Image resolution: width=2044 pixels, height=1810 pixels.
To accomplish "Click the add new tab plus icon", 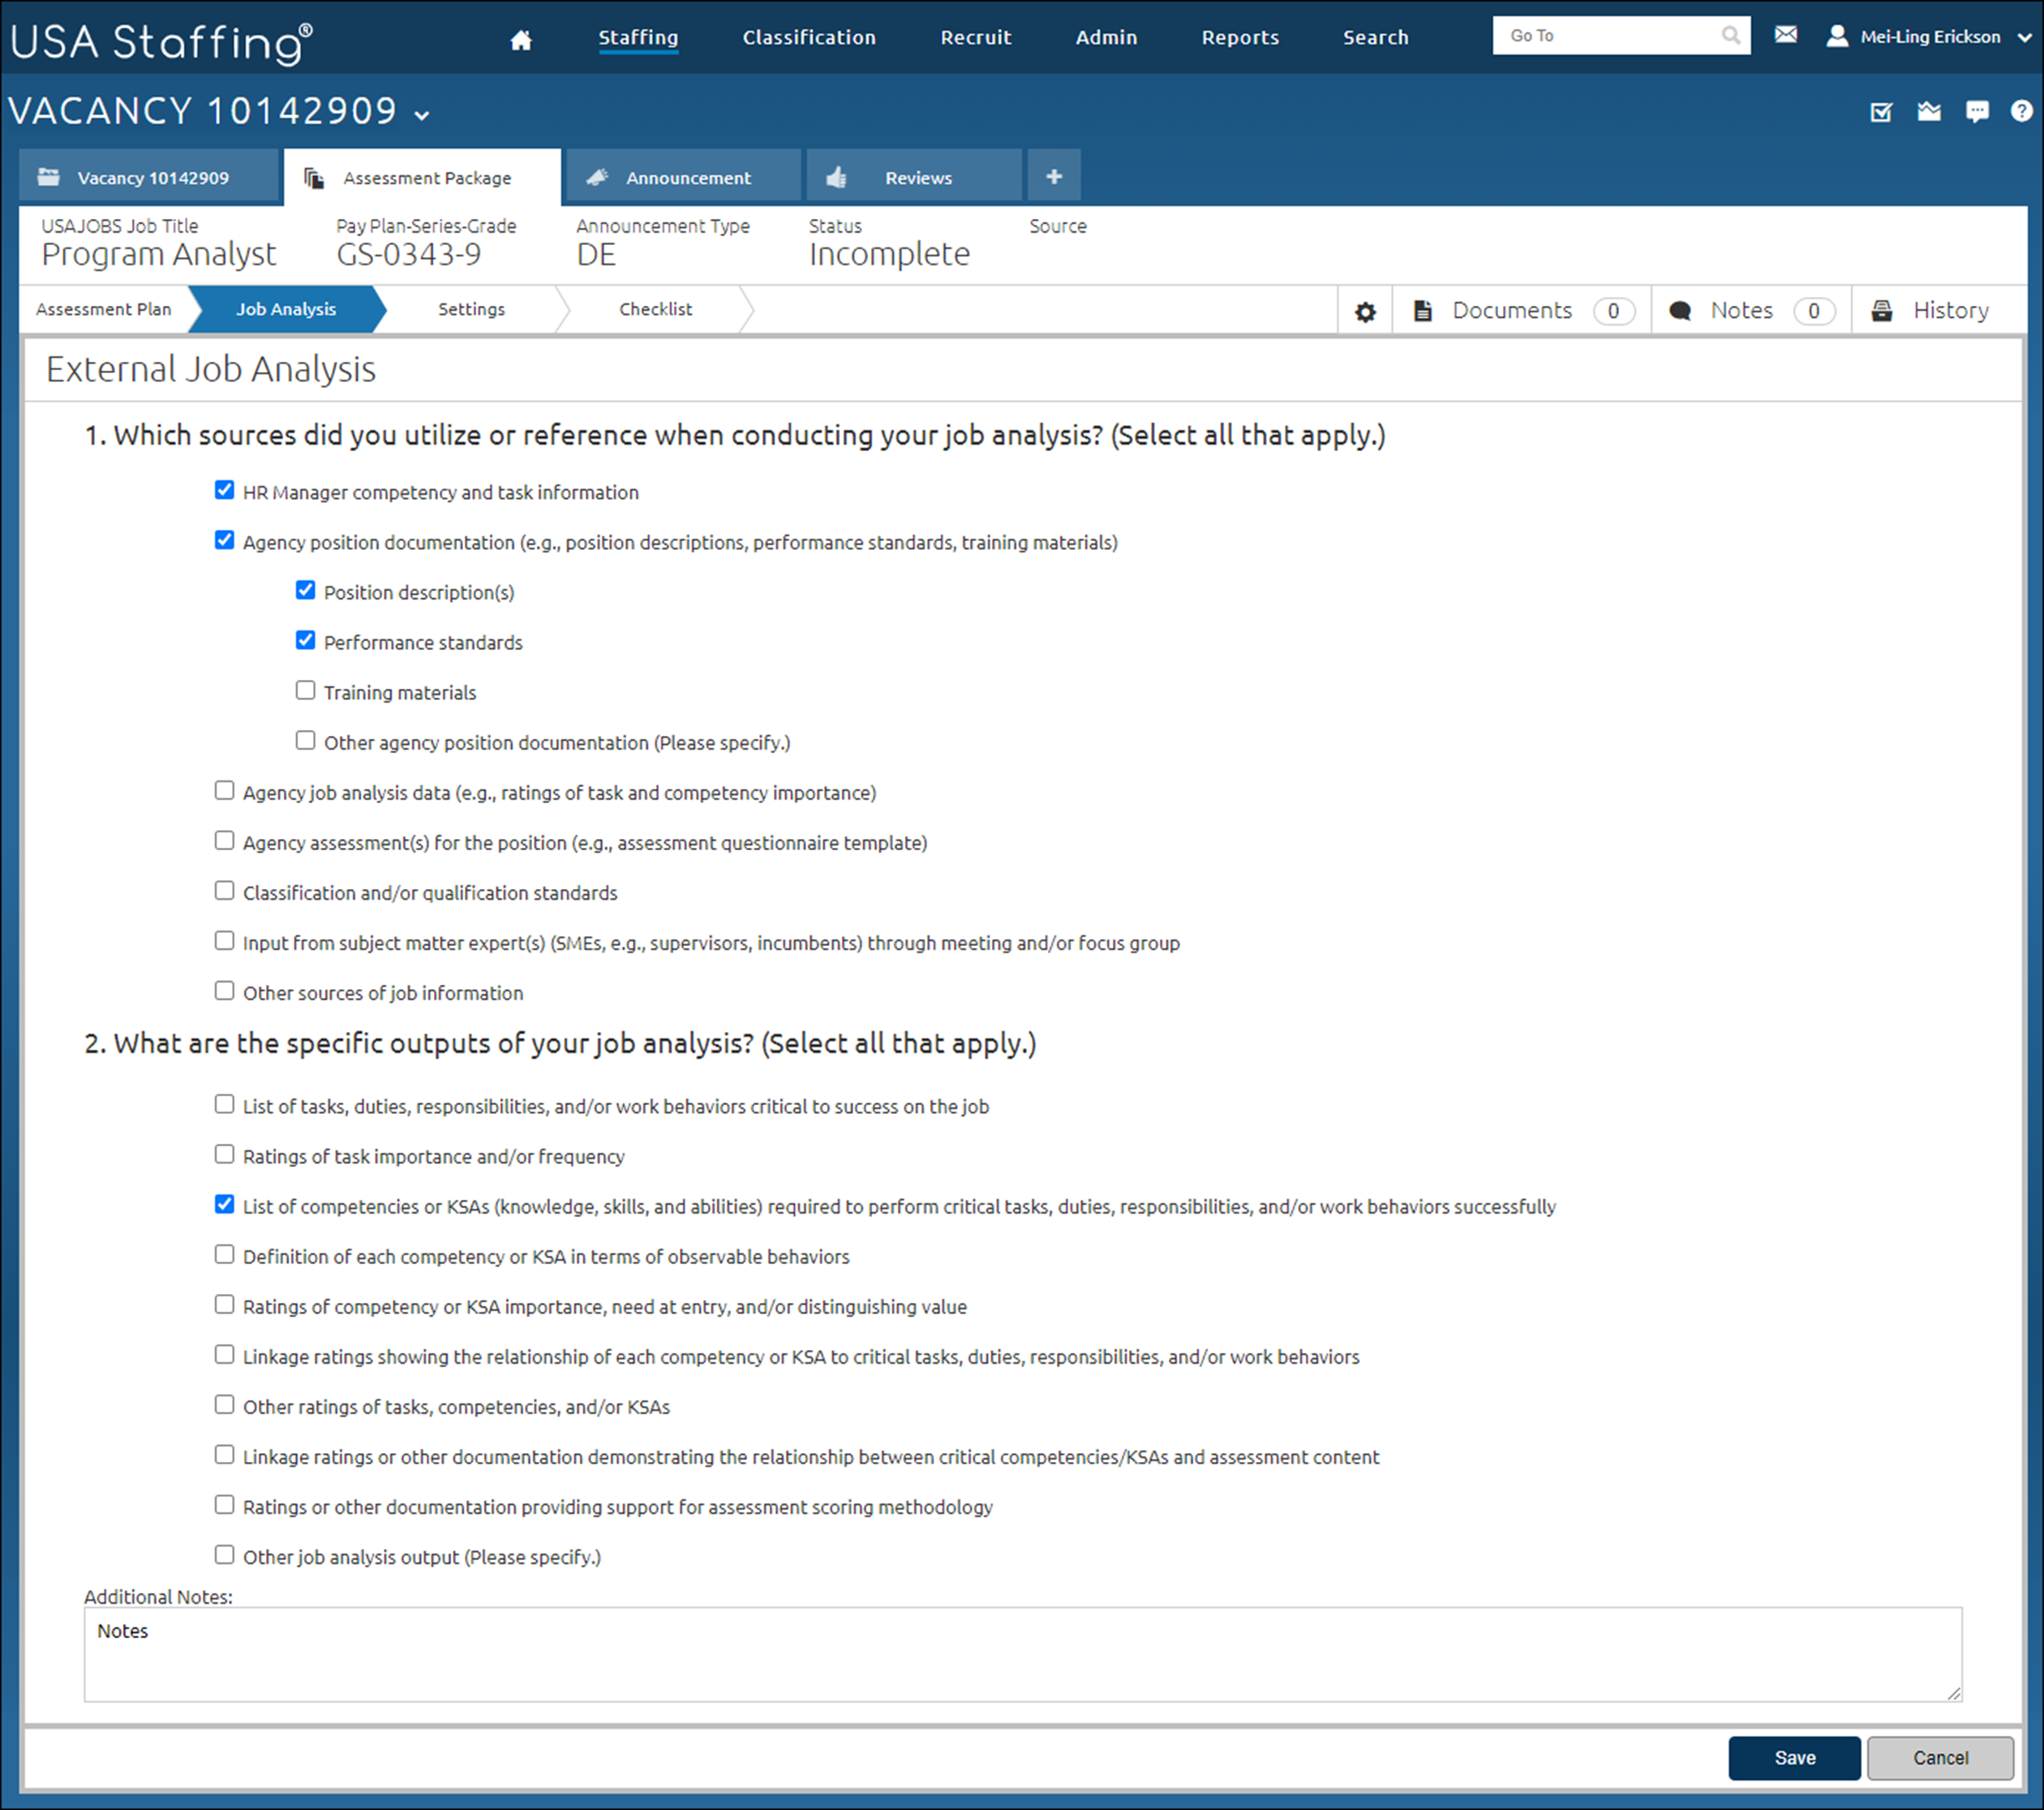I will pyautogui.click(x=1054, y=177).
